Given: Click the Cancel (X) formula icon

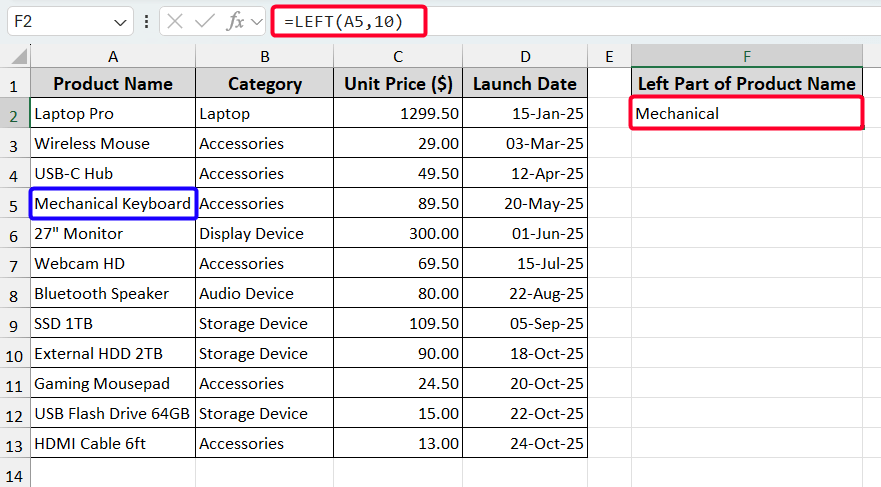Looking at the screenshot, I should click(x=175, y=22).
